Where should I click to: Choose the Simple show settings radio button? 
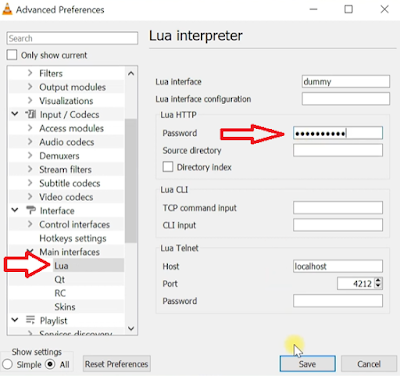click(7, 364)
